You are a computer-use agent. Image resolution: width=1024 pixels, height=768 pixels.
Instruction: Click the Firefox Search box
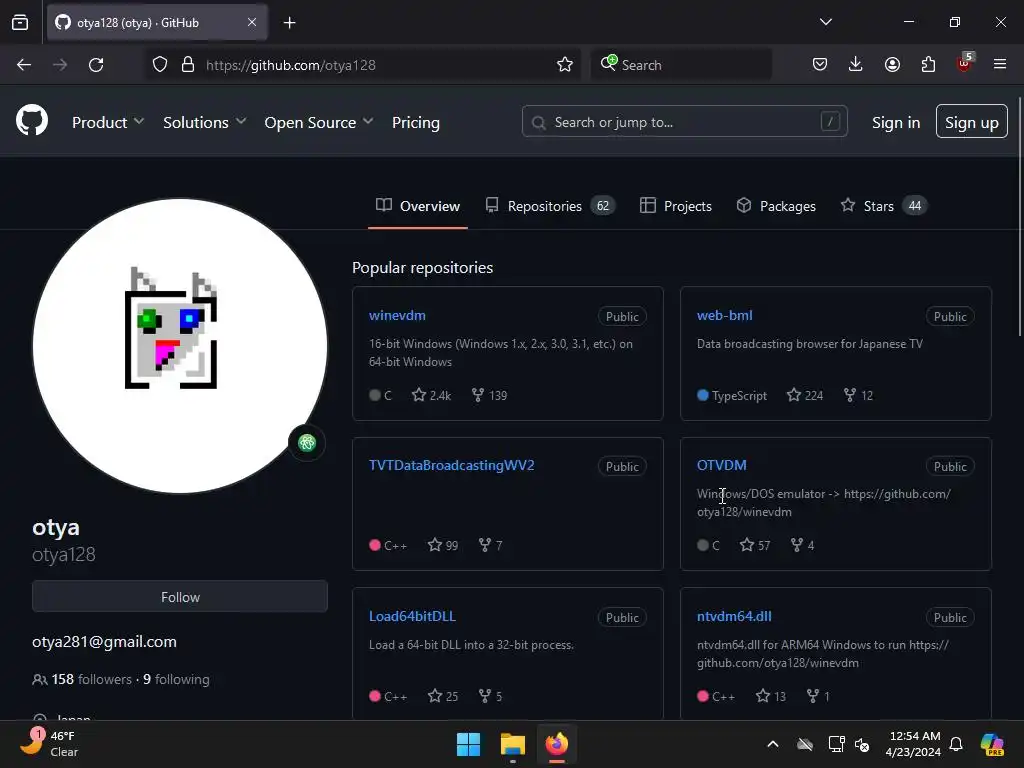pyautogui.click(x=681, y=65)
